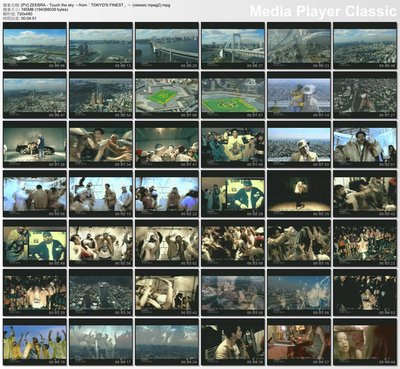This screenshot has width=400, height=369.
Task: Select the highway interchange thumbnail at 00:00:33
Action: click(x=299, y=46)
